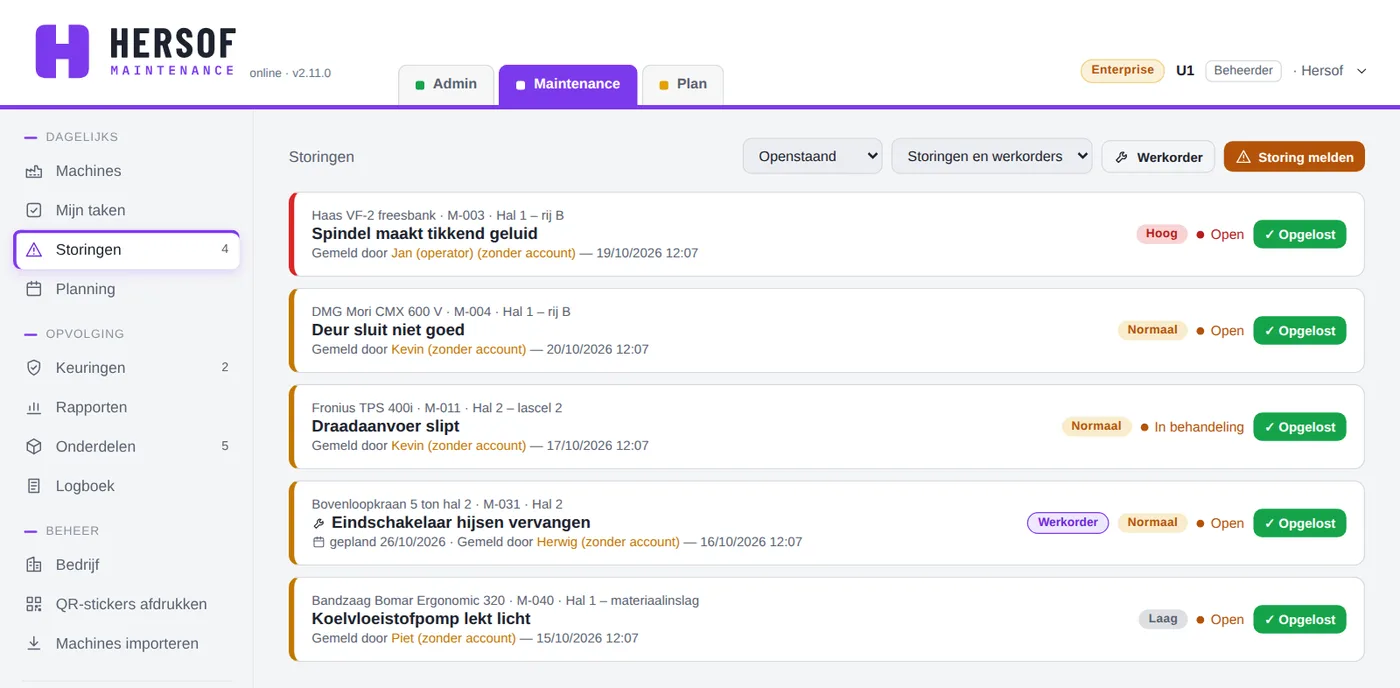This screenshot has height=688, width=1400.
Task: Click the orange square on Plan tab
Action: [x=664, y=85]
